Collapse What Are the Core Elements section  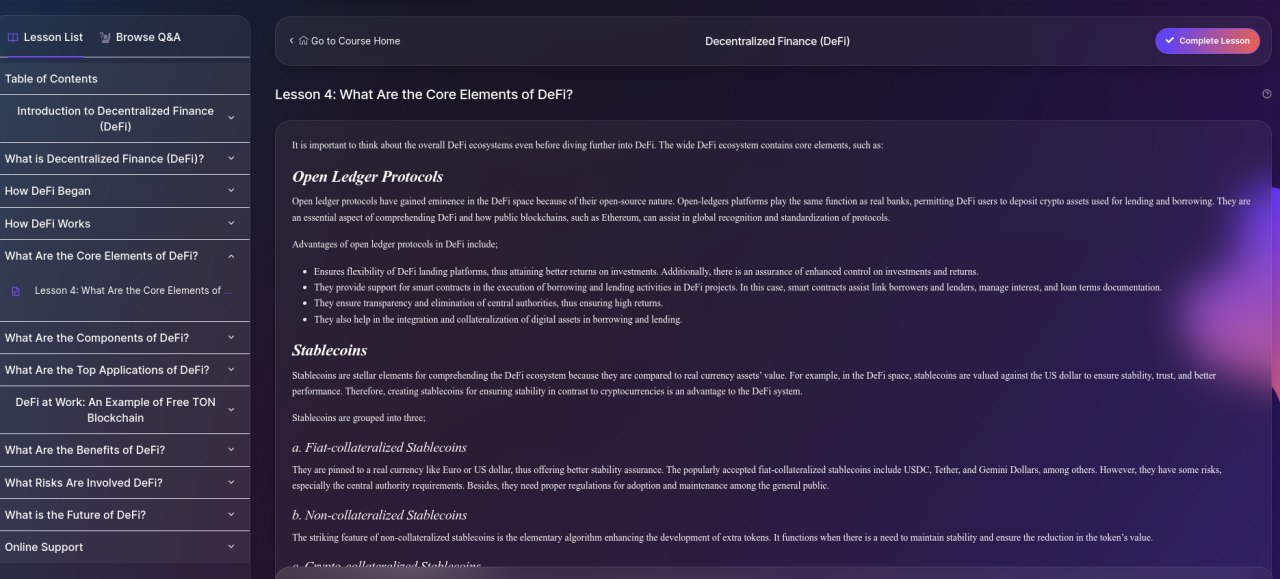[x=231, y=256]
